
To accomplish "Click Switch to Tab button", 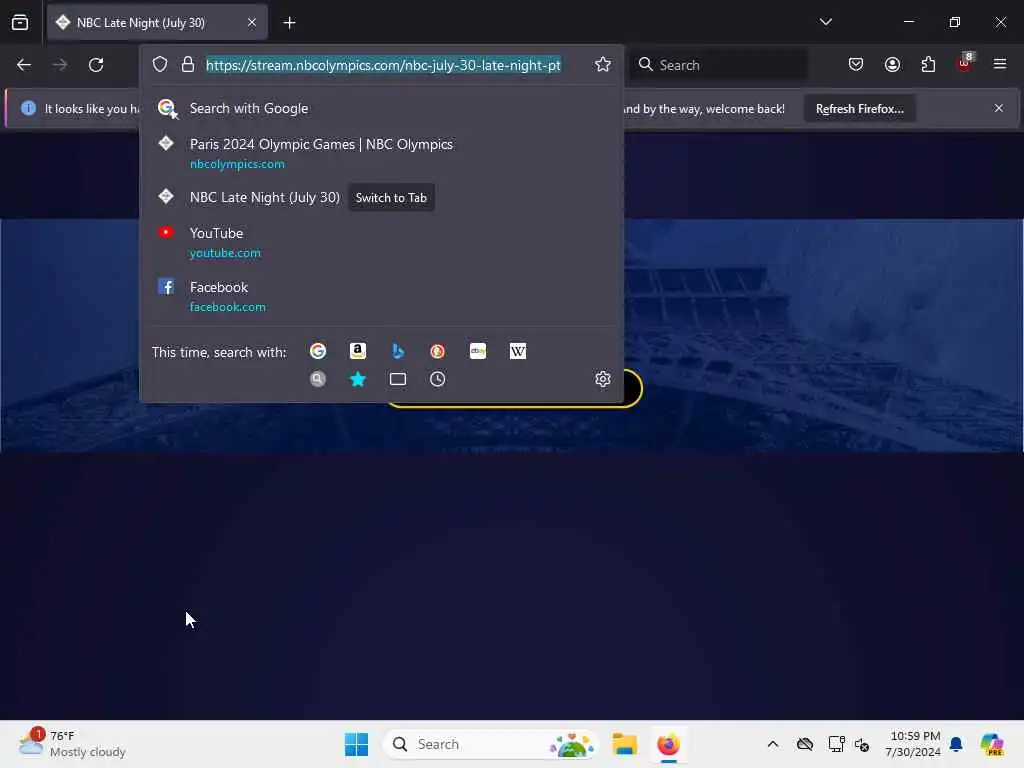I will [391, 197].
